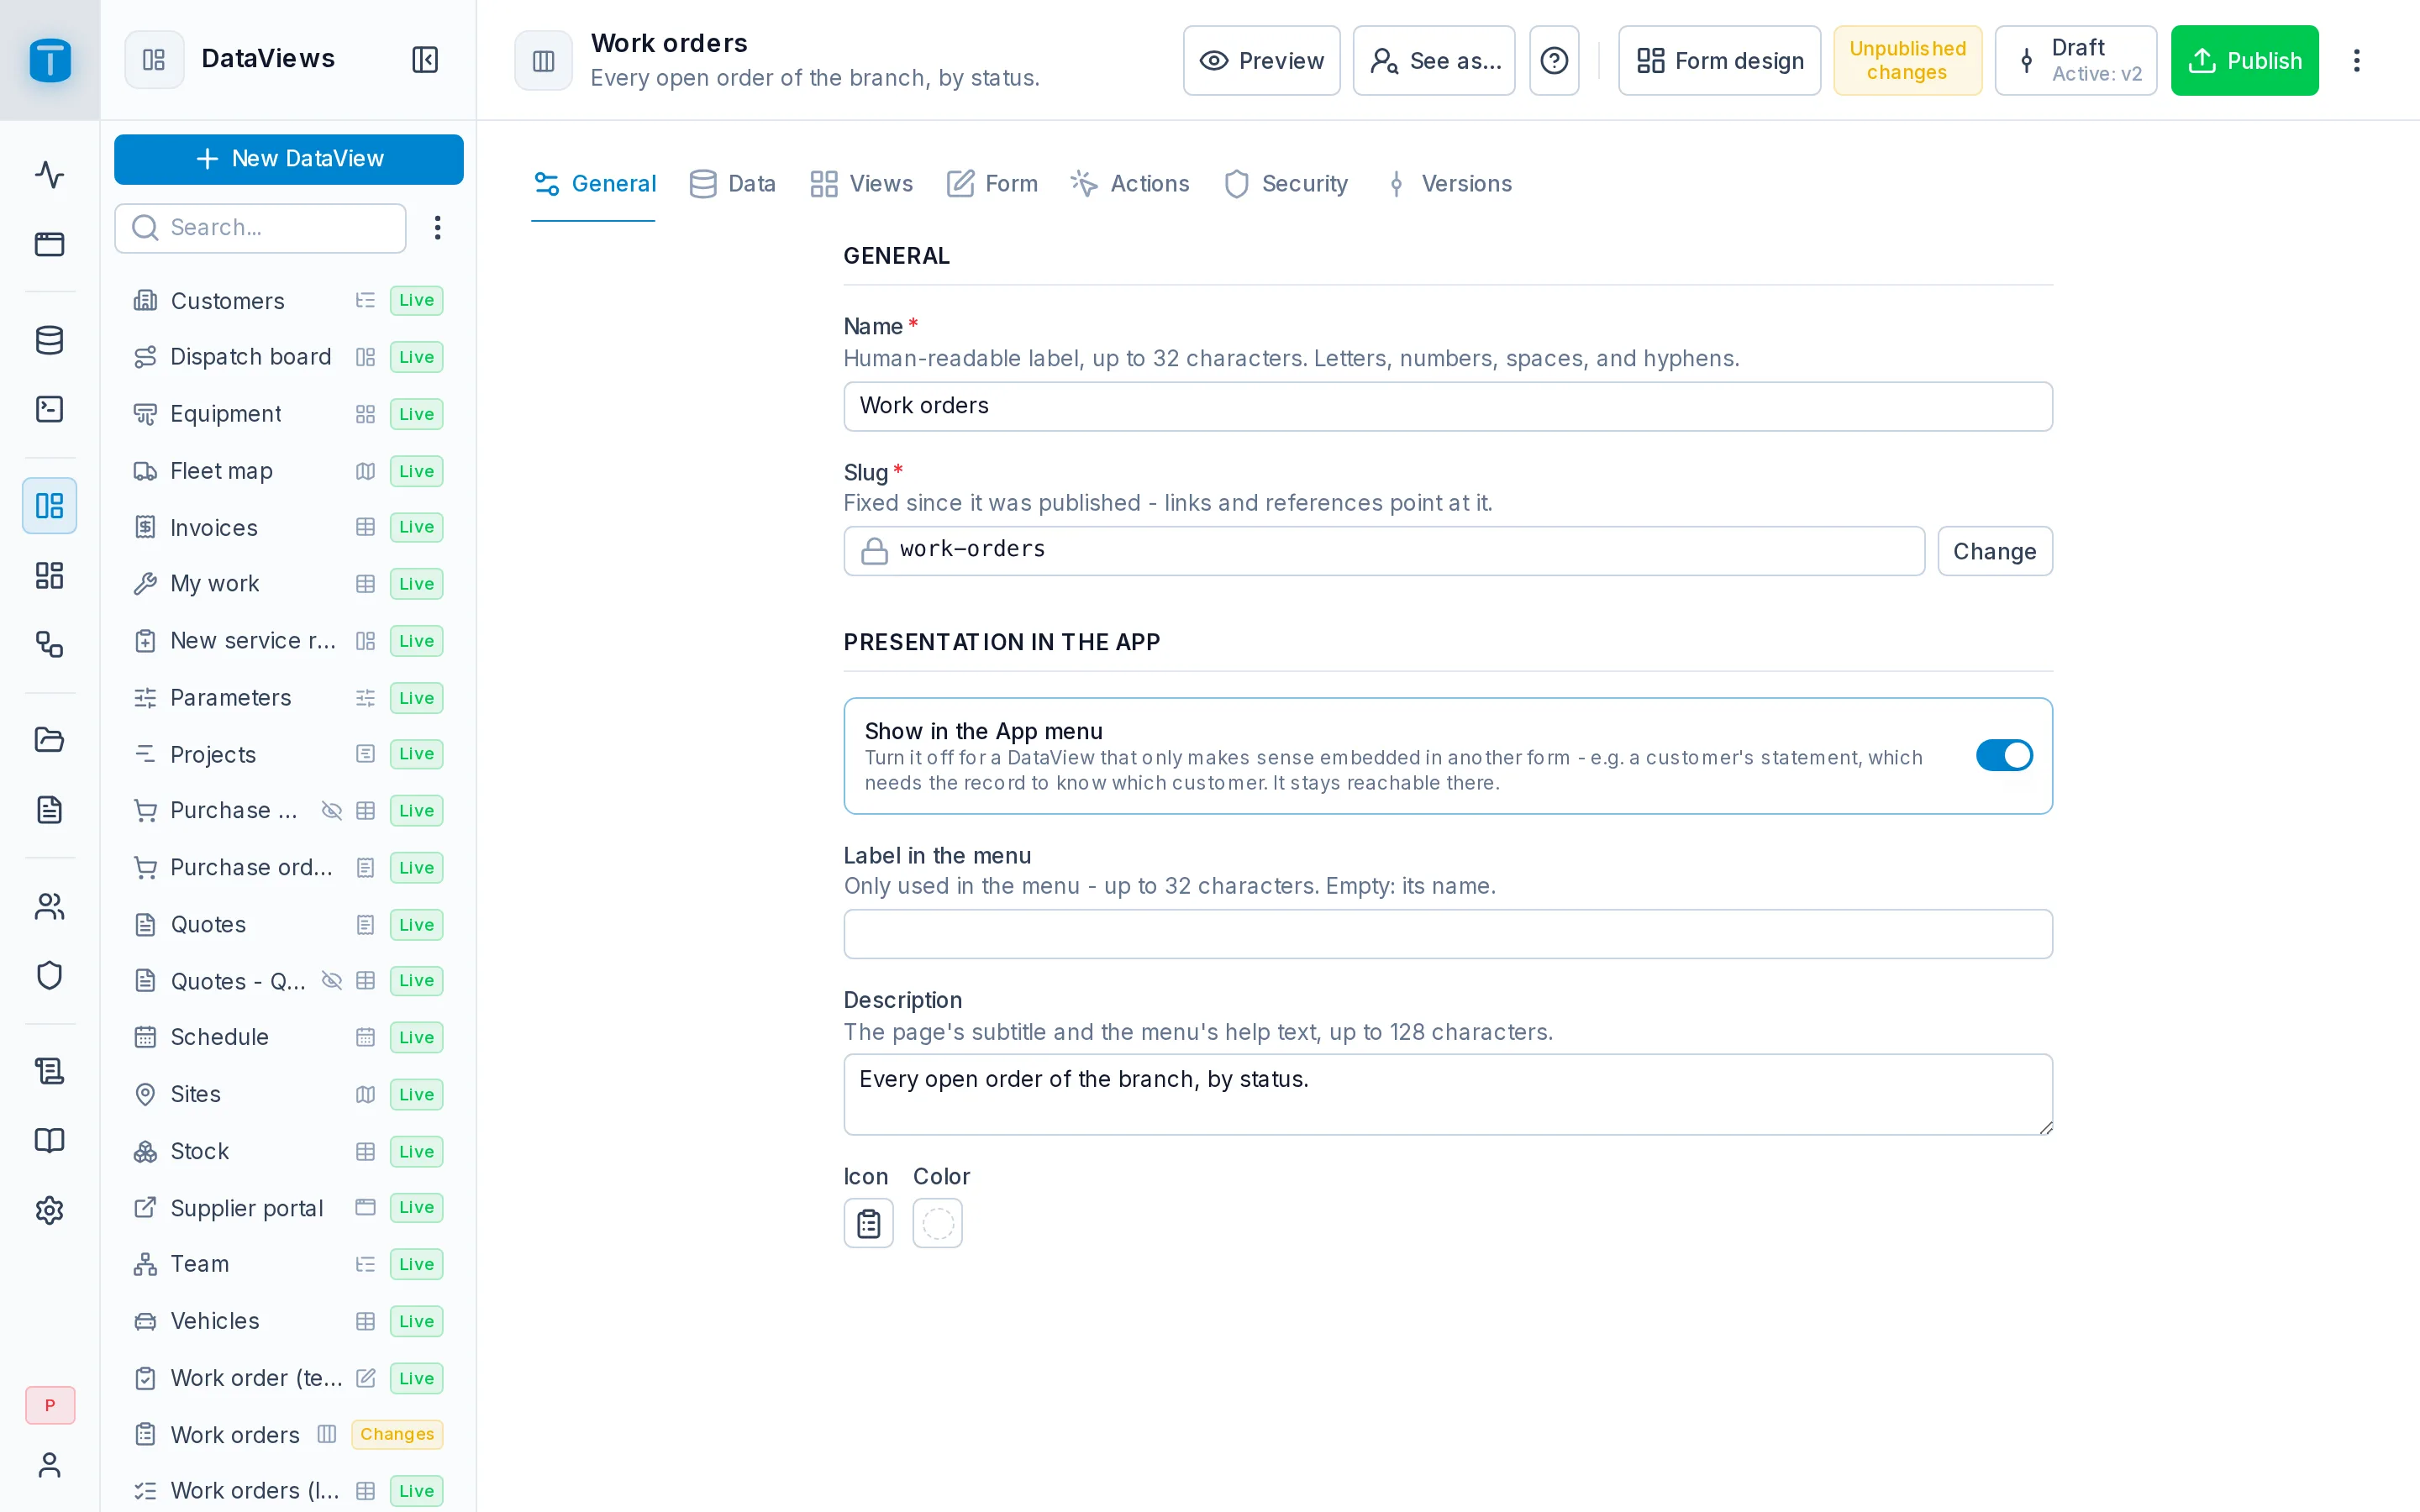2420x1512 pixels.
Task: Open the book documentation icon in left rail
Action: click(x=49, y=1140)
